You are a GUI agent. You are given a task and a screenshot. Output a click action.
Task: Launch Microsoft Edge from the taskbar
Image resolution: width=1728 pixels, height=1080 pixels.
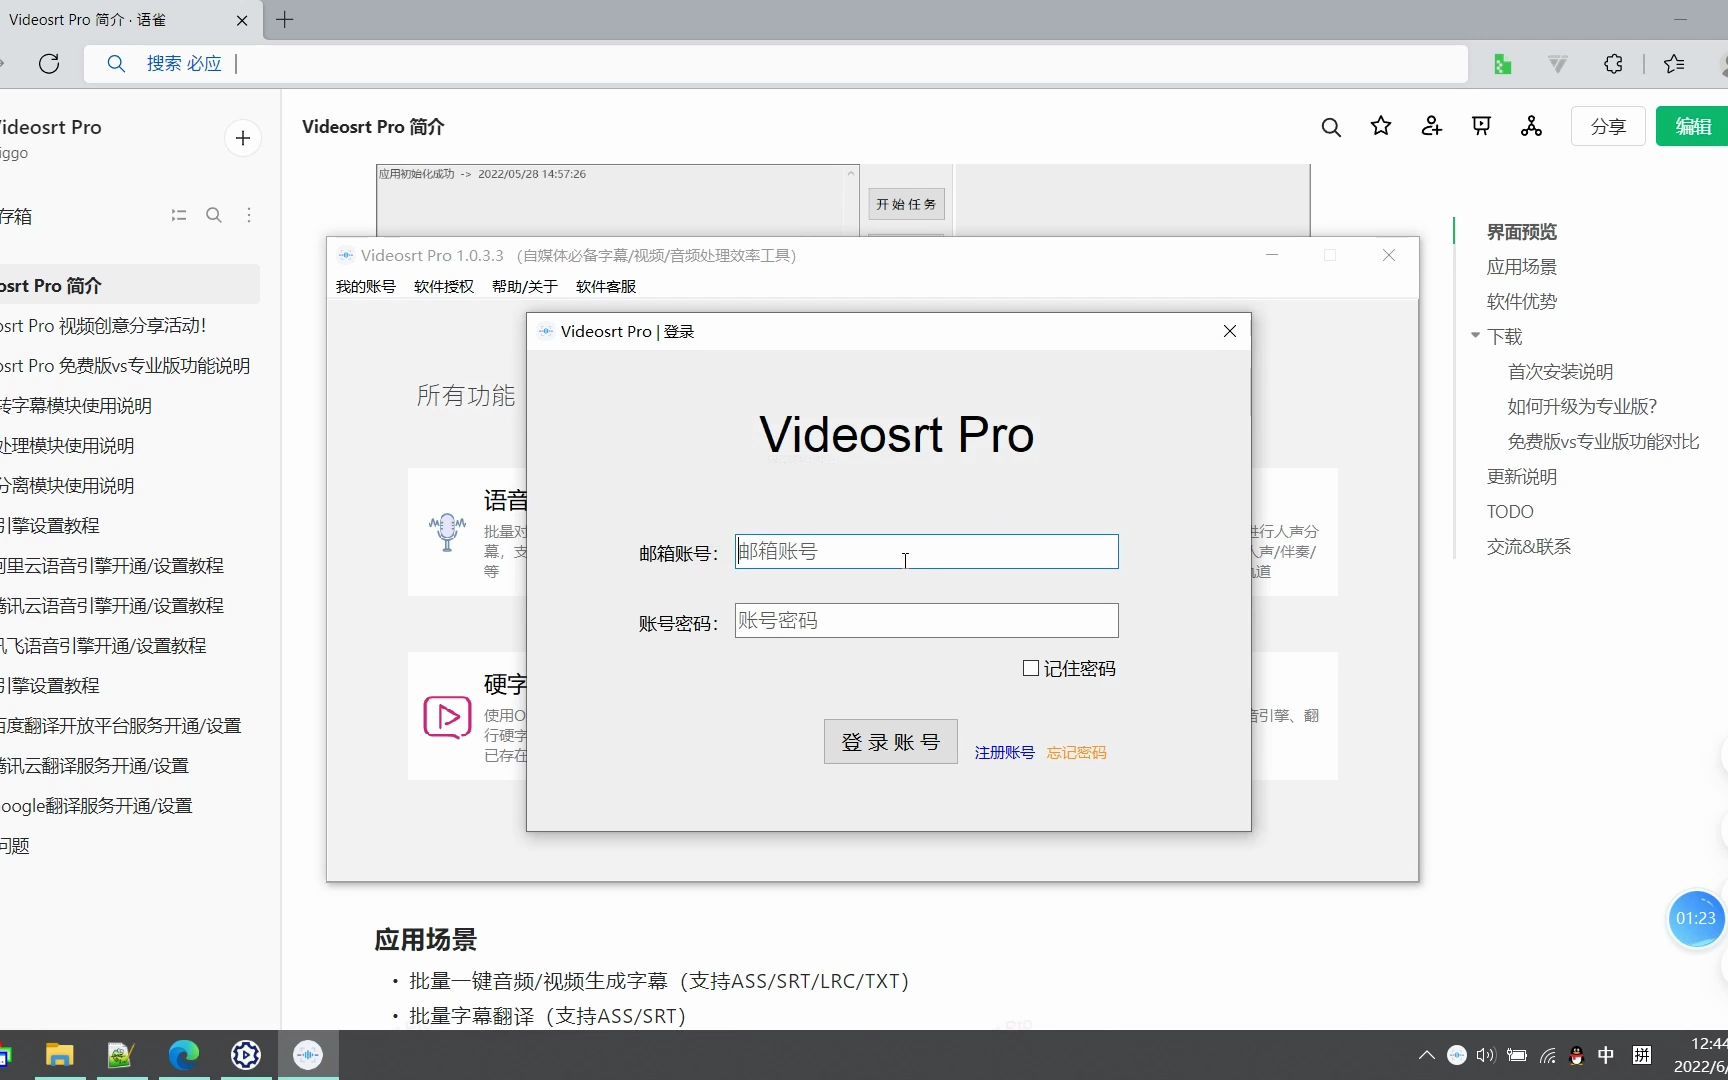[184, 1055]
